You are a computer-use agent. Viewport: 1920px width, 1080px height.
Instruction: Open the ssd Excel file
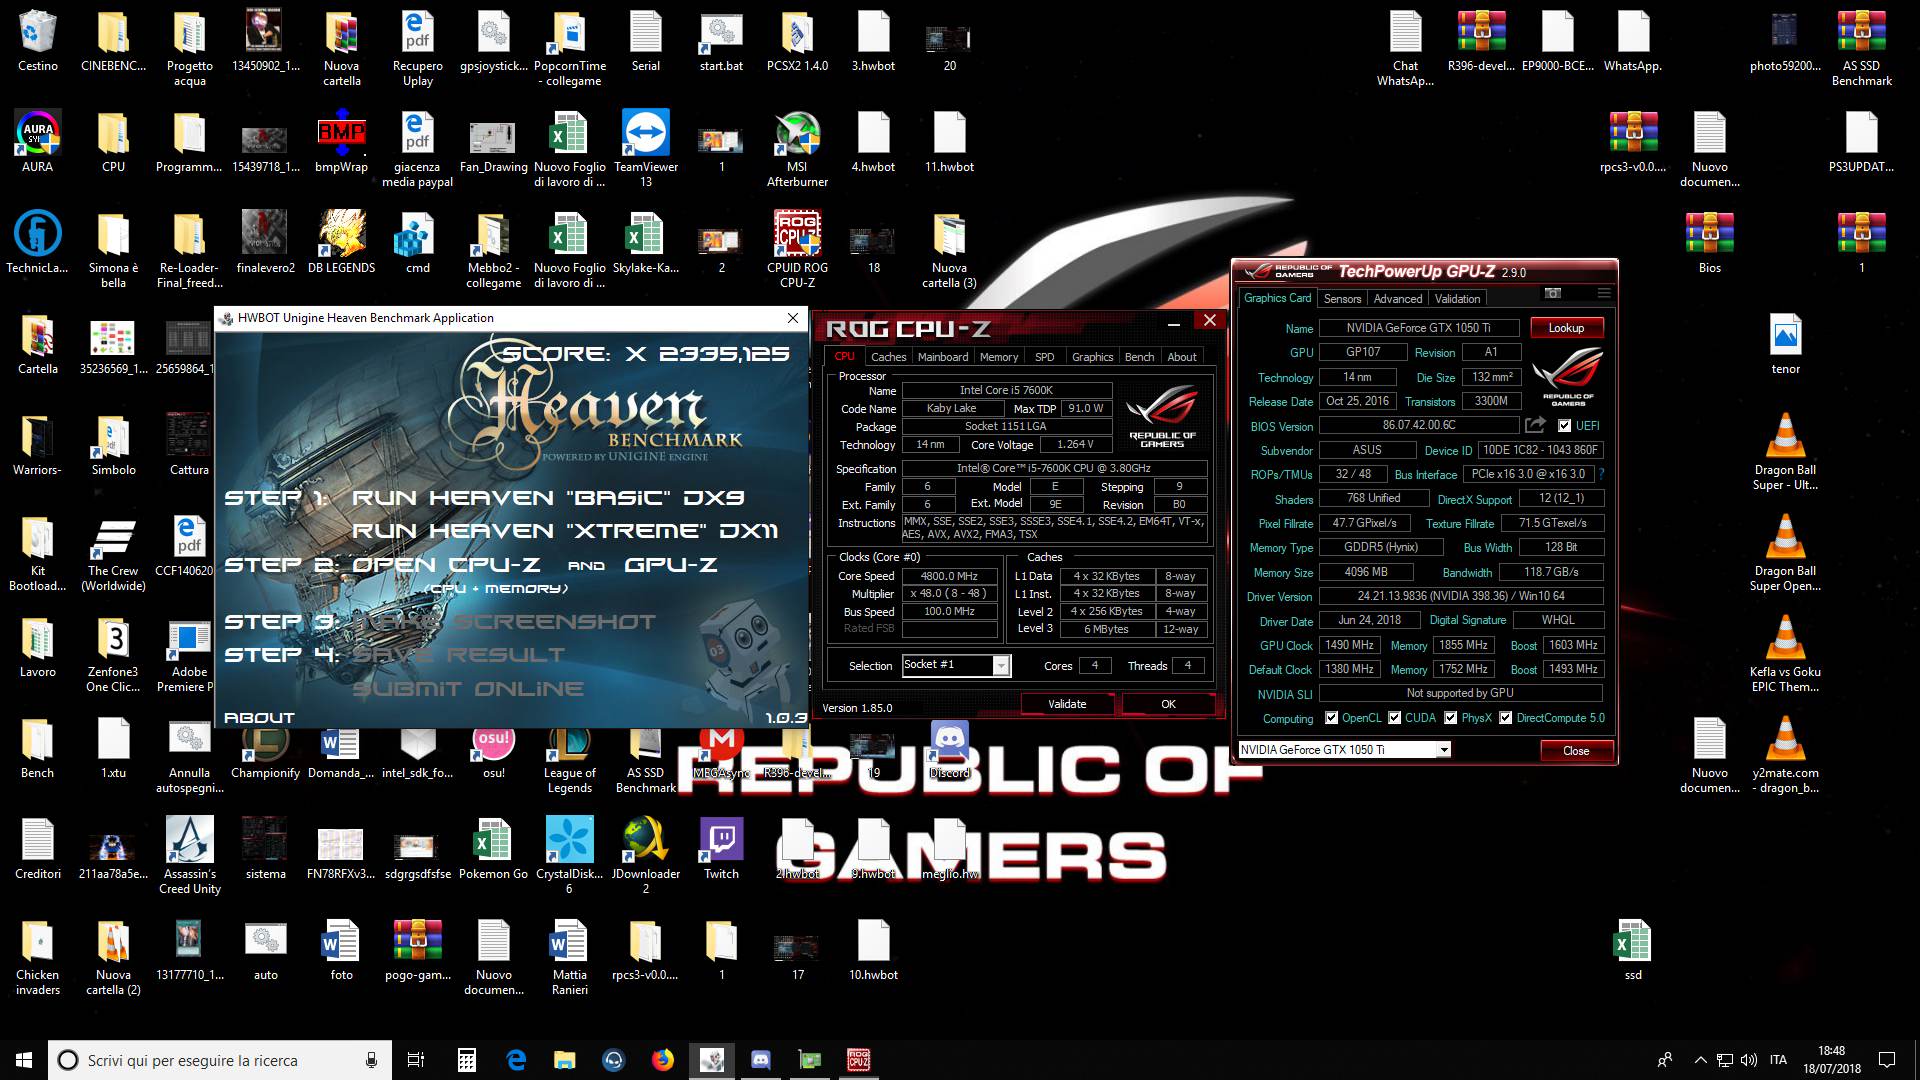(x=1633, y=949)
